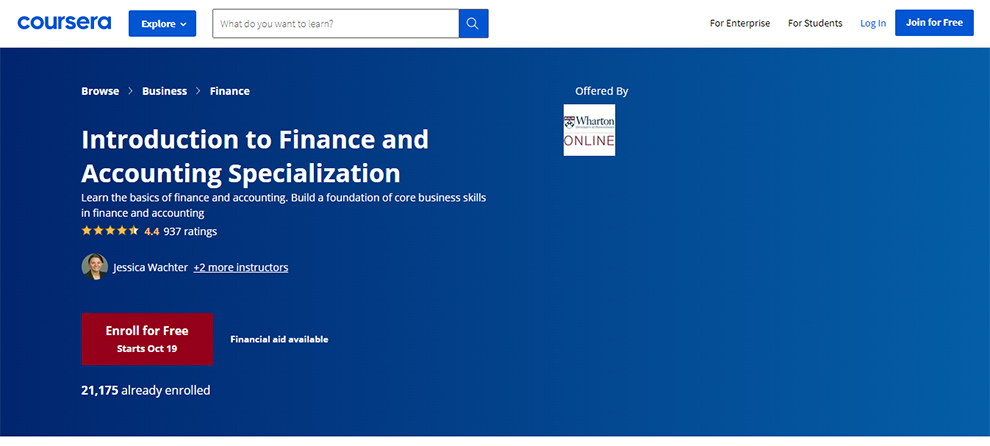Open Jessica Wachter instructor name
This screenshot has width=990, height=446.
click(x=150, y=267)
